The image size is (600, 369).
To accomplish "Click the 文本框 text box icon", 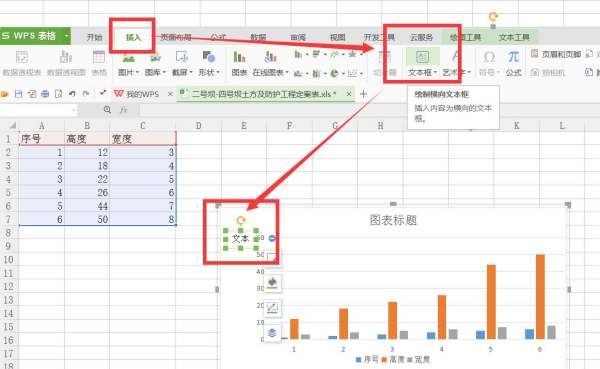I will [422, 57].
